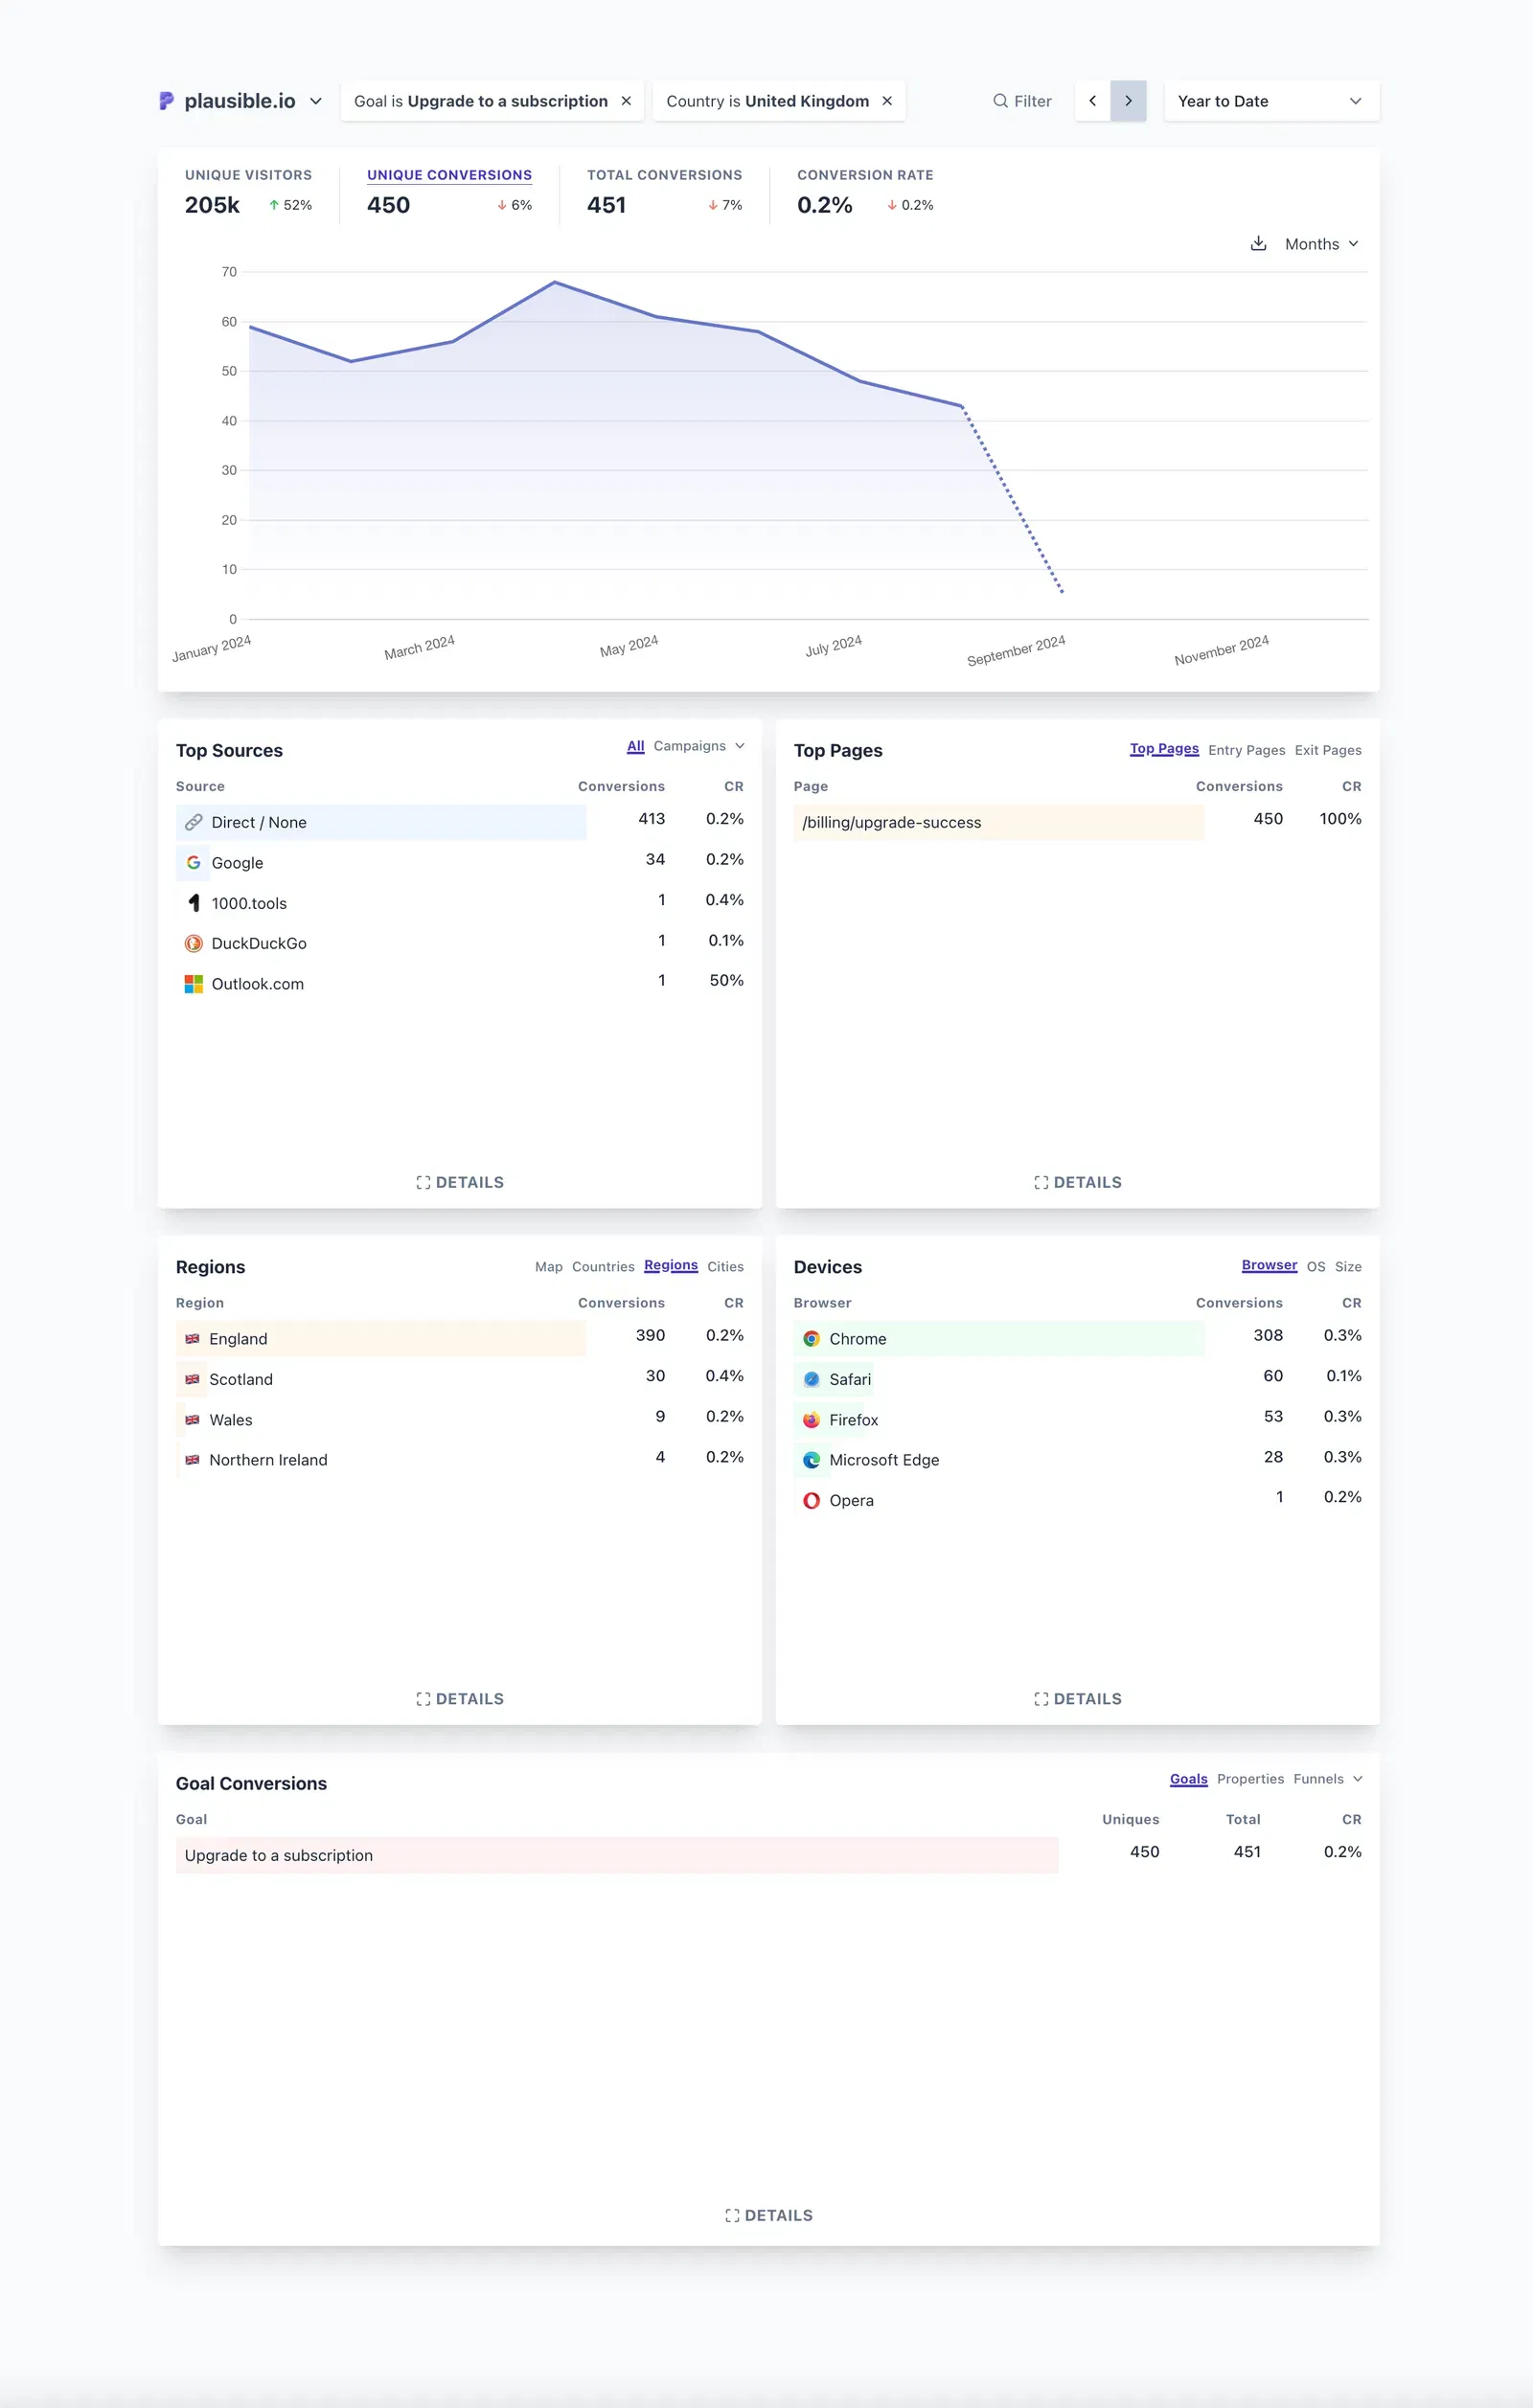Click the Opera browser icon
This screenshot has height=2408, width=1533.
point(811,1500)
